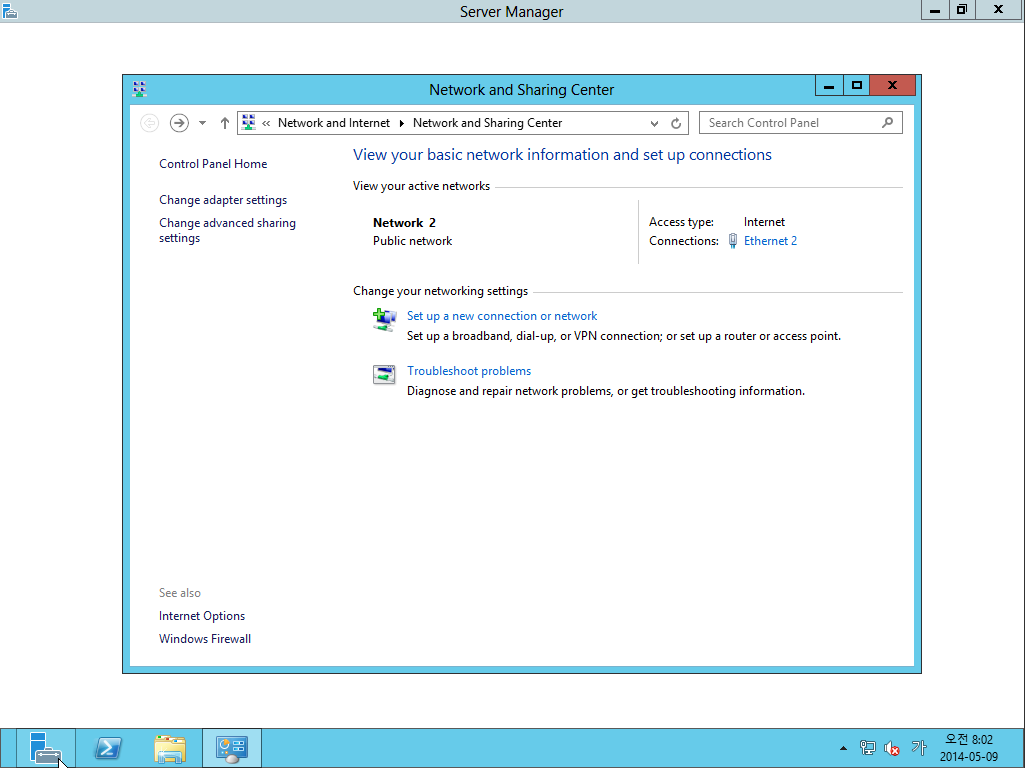The width and height of the screenshot is (1025, 768).
Task: Open Server Manager from the taskbar
Action: (x=46, y=748)
